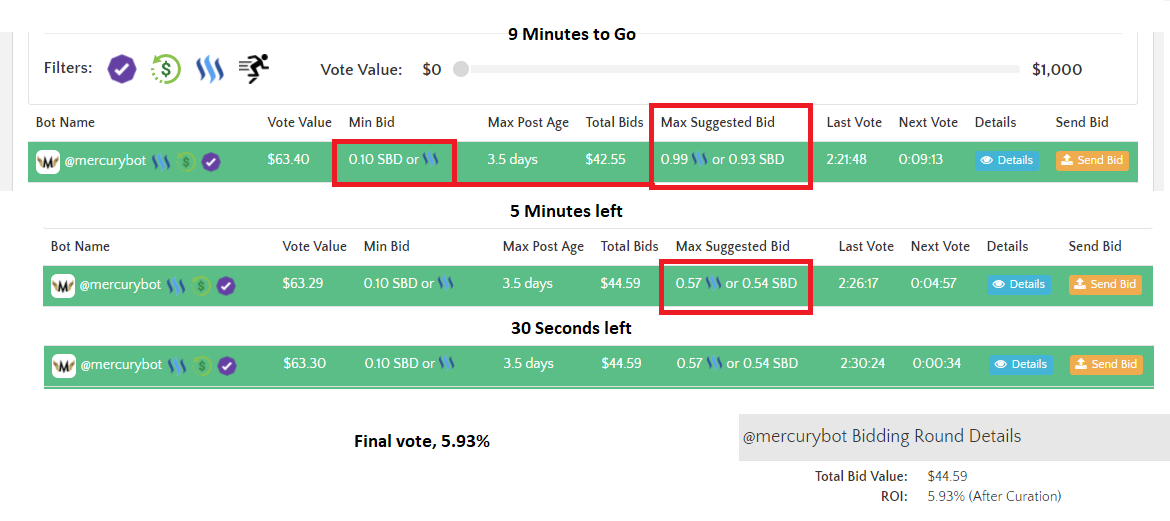Click Send Bid button in 0:00:34 row

pos(1106,364)
